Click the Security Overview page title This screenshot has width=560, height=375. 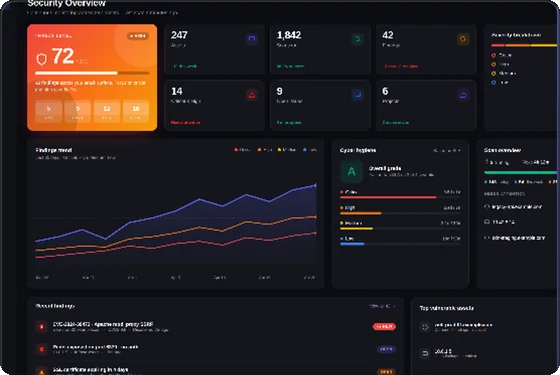click(x=66, y=4)
